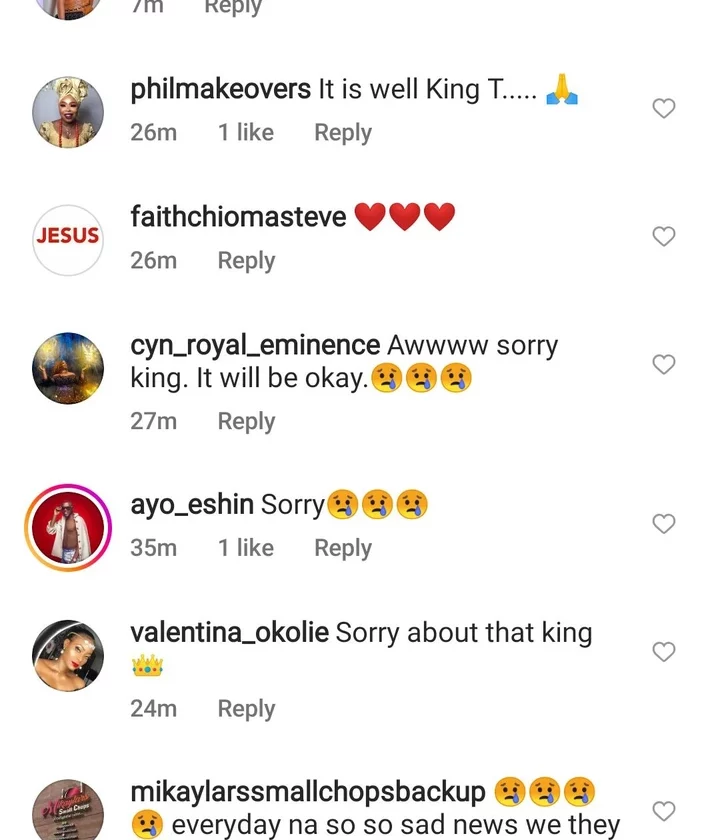This screenshot has height=840, width=720.
Task: Like valentina_okolie's comment
Action: [x=664, y=652]
